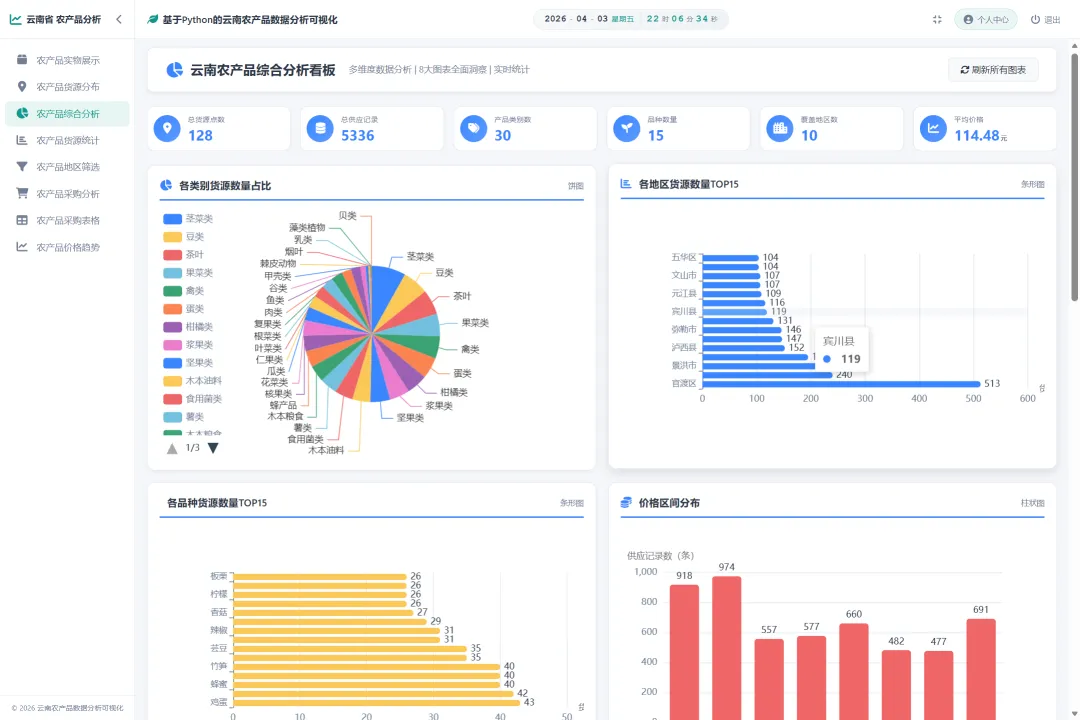Collapse the sidebar with the chevron arrow
The height and width of the screenshot is (720, 1080).
[x=119, y=19]
